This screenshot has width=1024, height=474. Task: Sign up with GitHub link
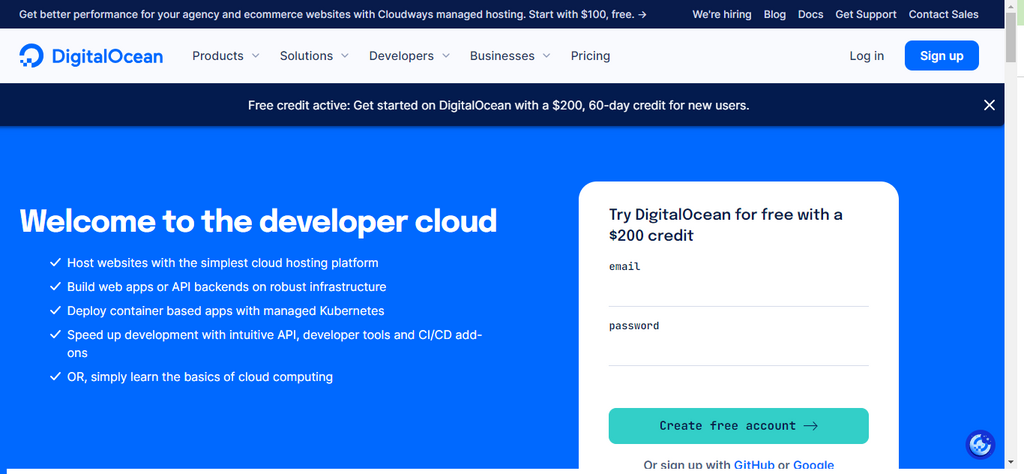point(753,465)
